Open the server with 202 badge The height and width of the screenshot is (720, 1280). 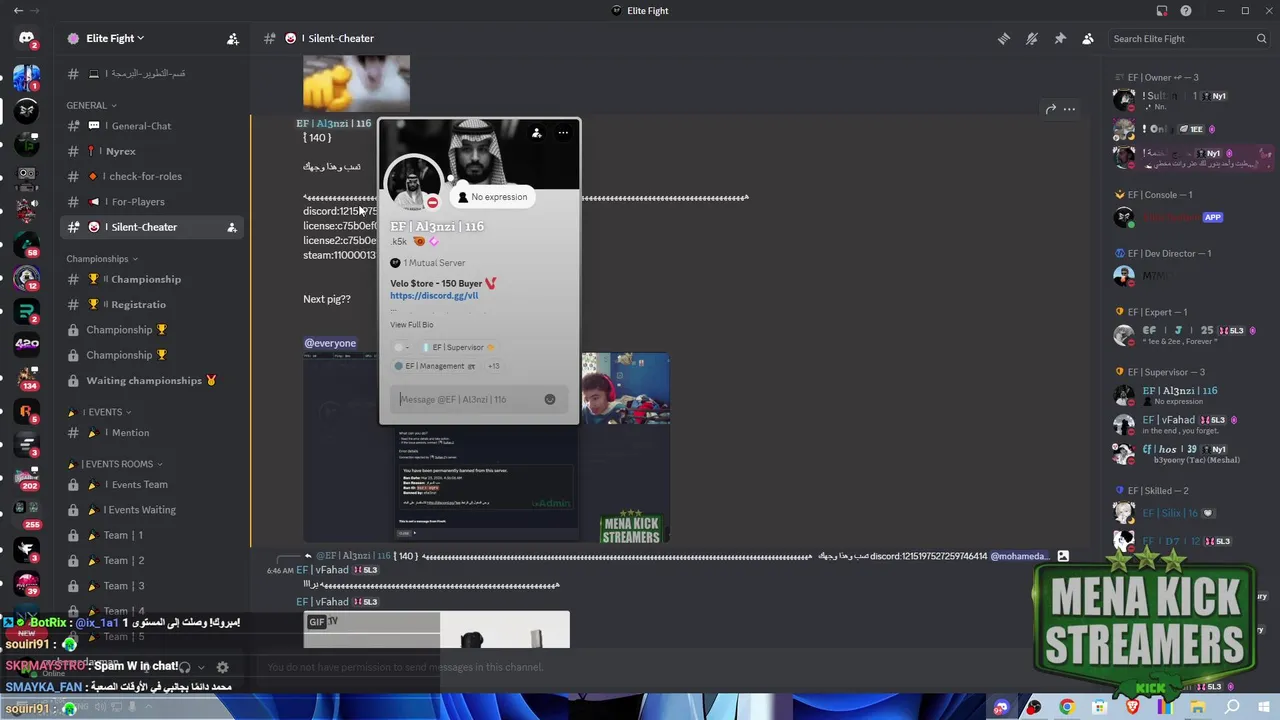(x=27, y=477)
